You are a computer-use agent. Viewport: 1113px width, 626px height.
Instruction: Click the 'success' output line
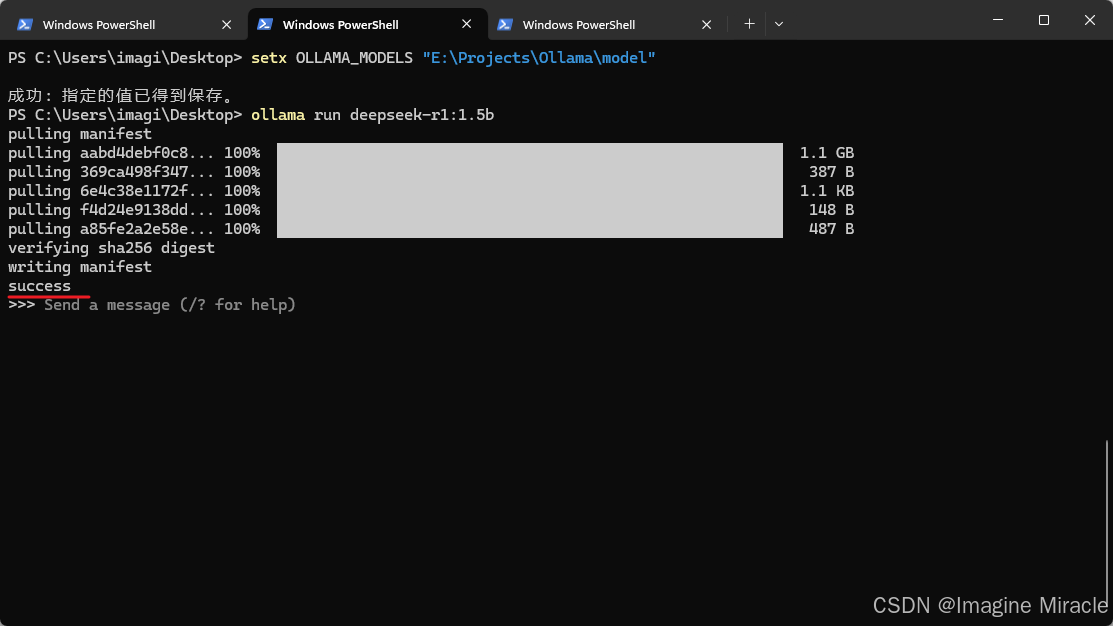tap(40, 286)
